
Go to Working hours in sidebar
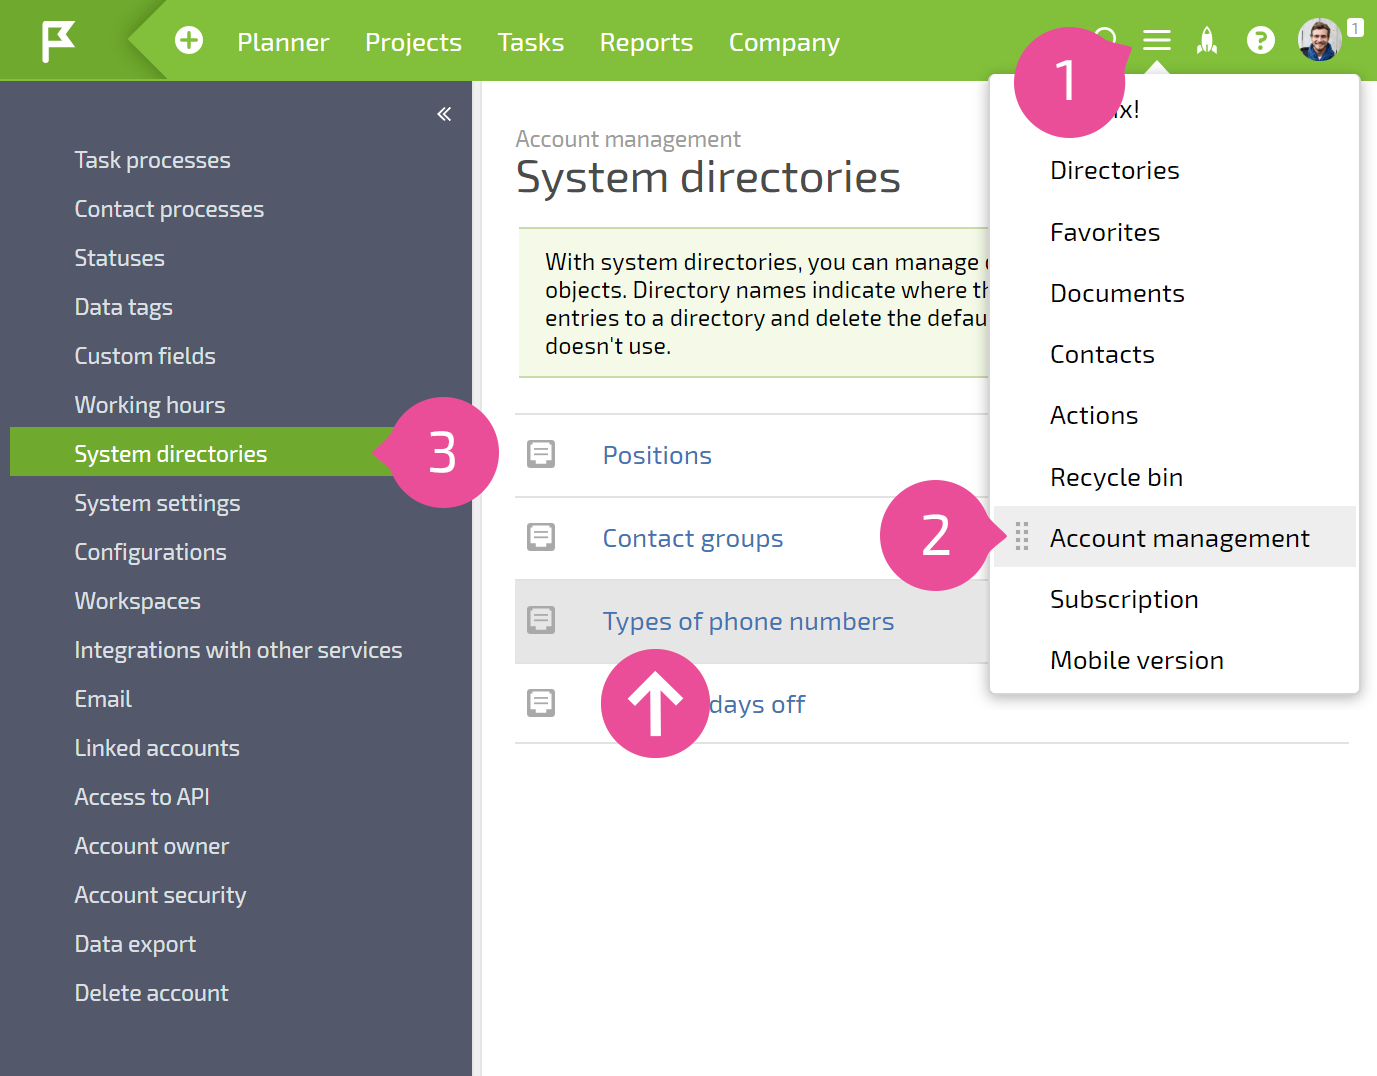[x=150, y=405]
